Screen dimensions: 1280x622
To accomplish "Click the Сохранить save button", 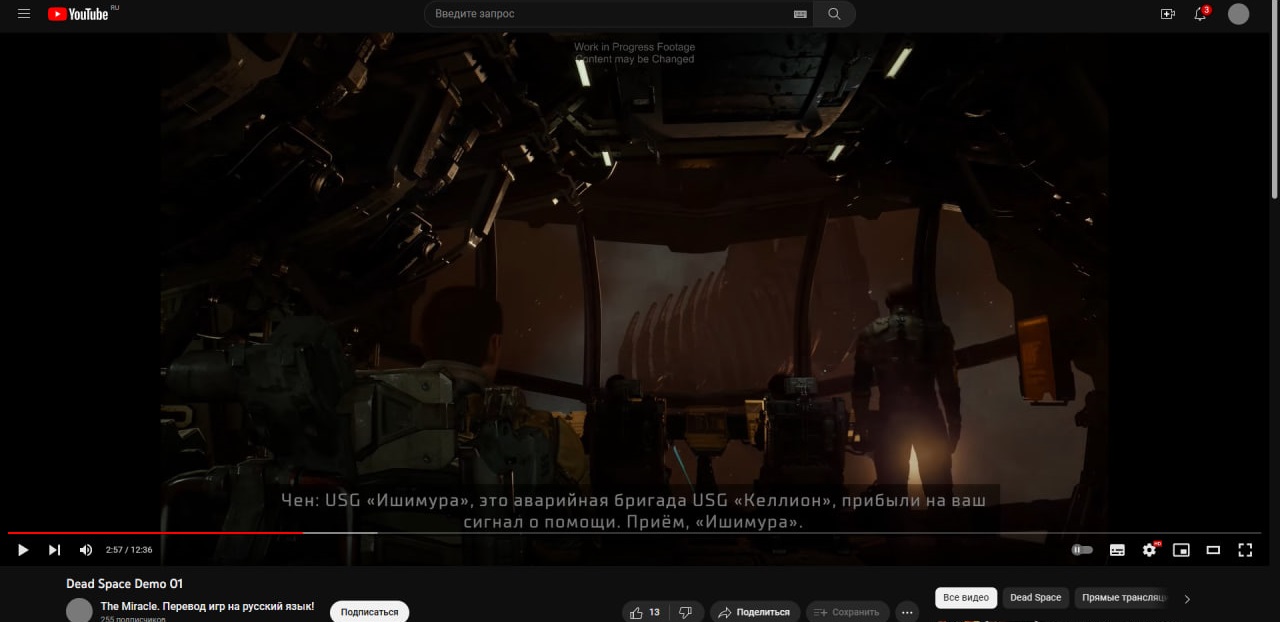I will pyautogui.click(x=847, y=612).
